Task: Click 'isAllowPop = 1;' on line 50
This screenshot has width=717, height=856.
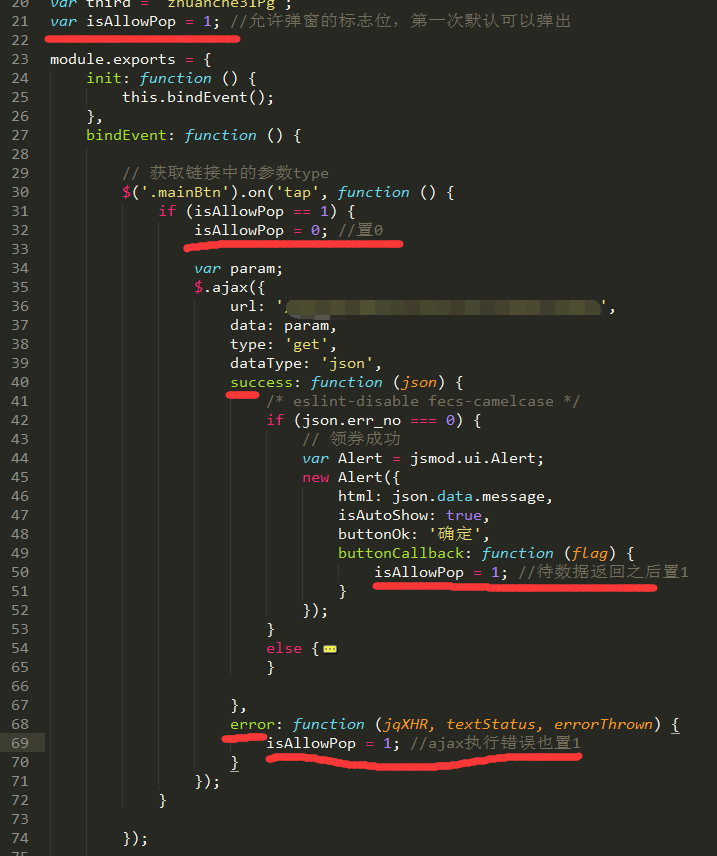Action: [441, 572]
